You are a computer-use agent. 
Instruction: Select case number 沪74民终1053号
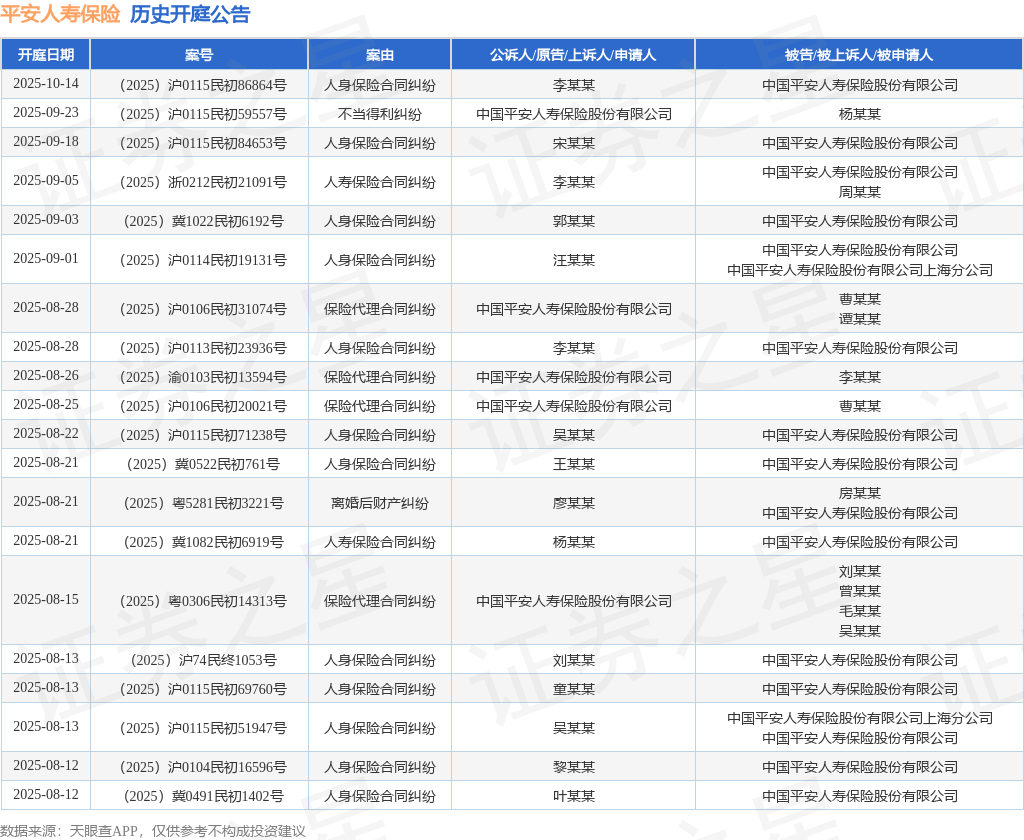203,660
